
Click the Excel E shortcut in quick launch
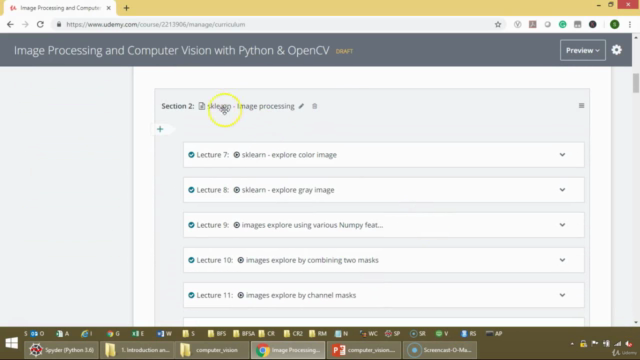click(138, 333)
